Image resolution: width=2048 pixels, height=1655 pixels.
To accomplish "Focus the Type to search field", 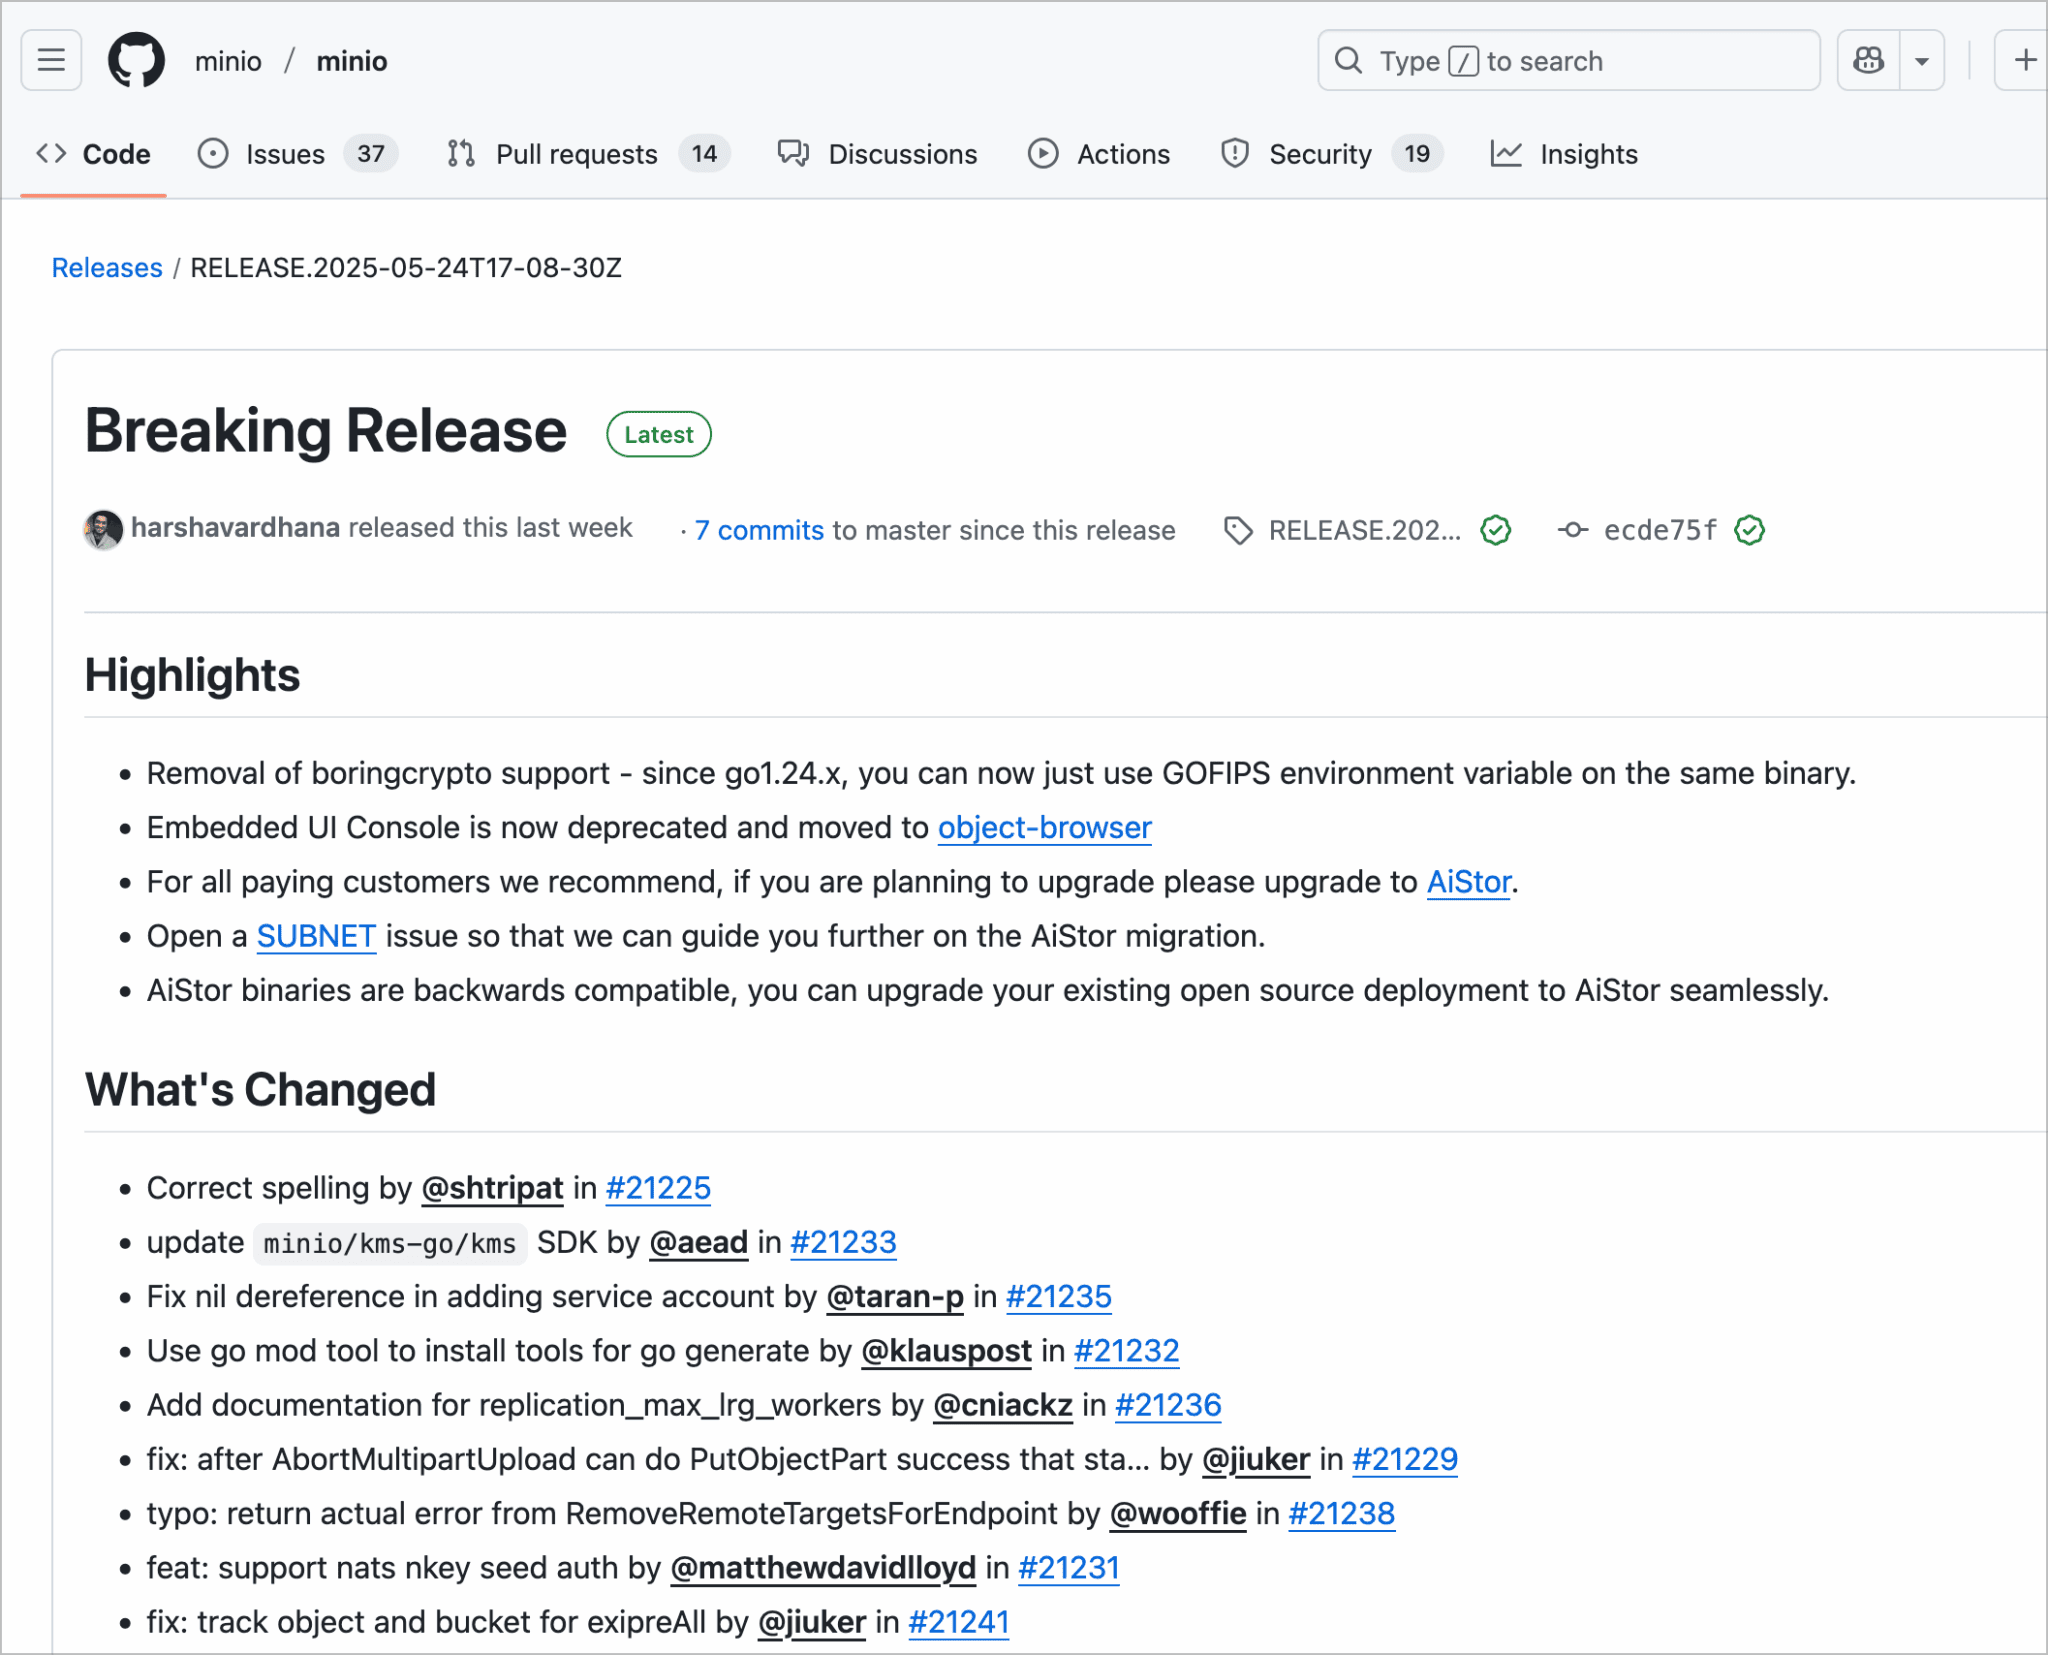I will click(x=1567, y=61).
